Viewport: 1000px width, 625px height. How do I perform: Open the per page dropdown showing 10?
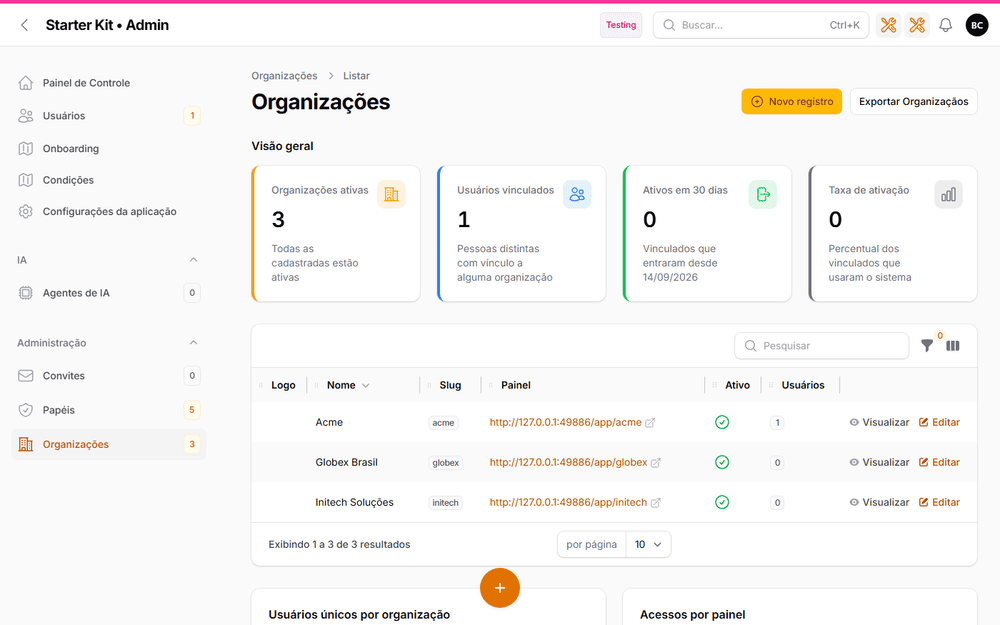[648, 545]
